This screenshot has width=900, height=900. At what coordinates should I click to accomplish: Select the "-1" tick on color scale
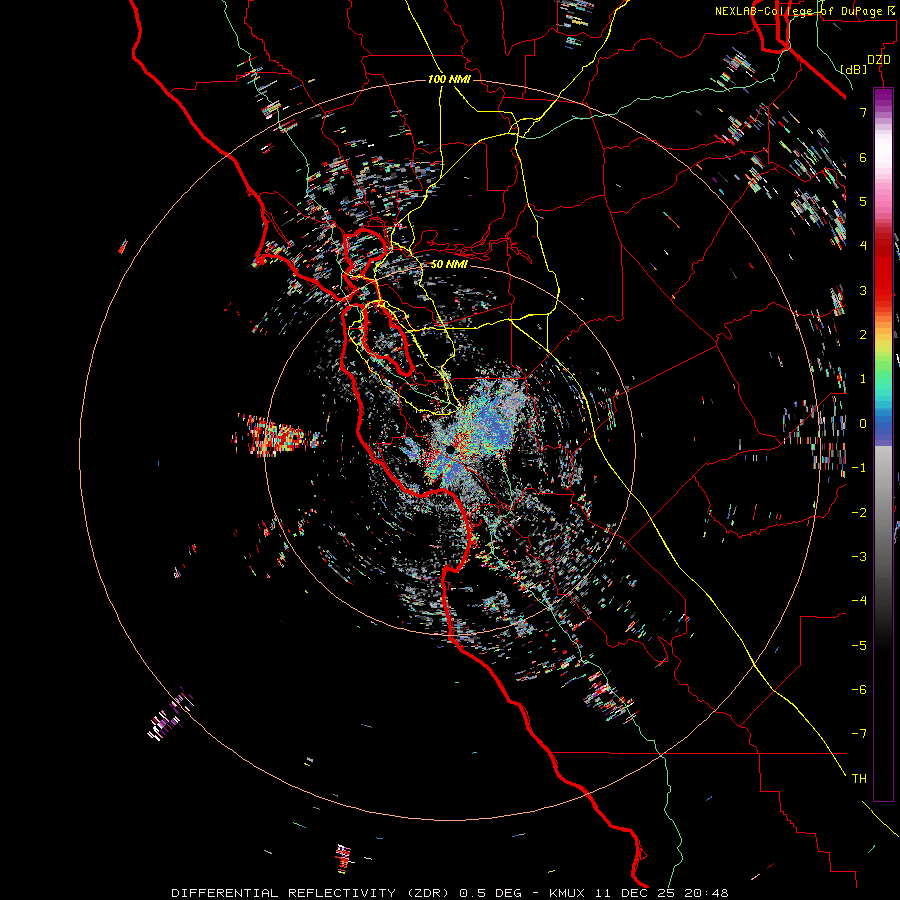click(x=859, y=468)
